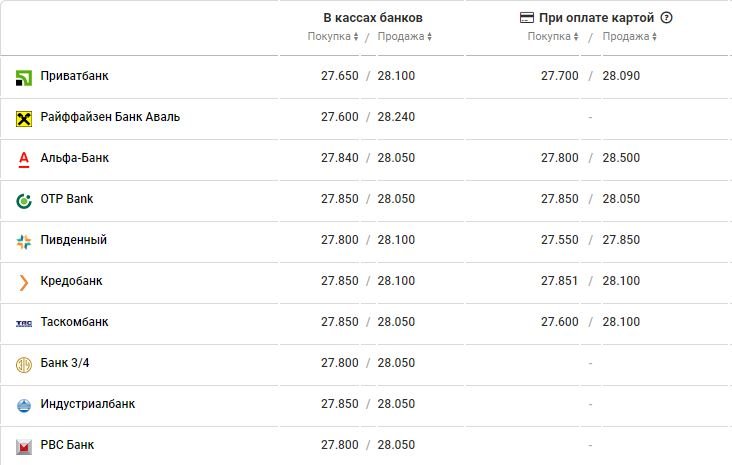Click the РВС Банк red logo

(x=24, y=447)
